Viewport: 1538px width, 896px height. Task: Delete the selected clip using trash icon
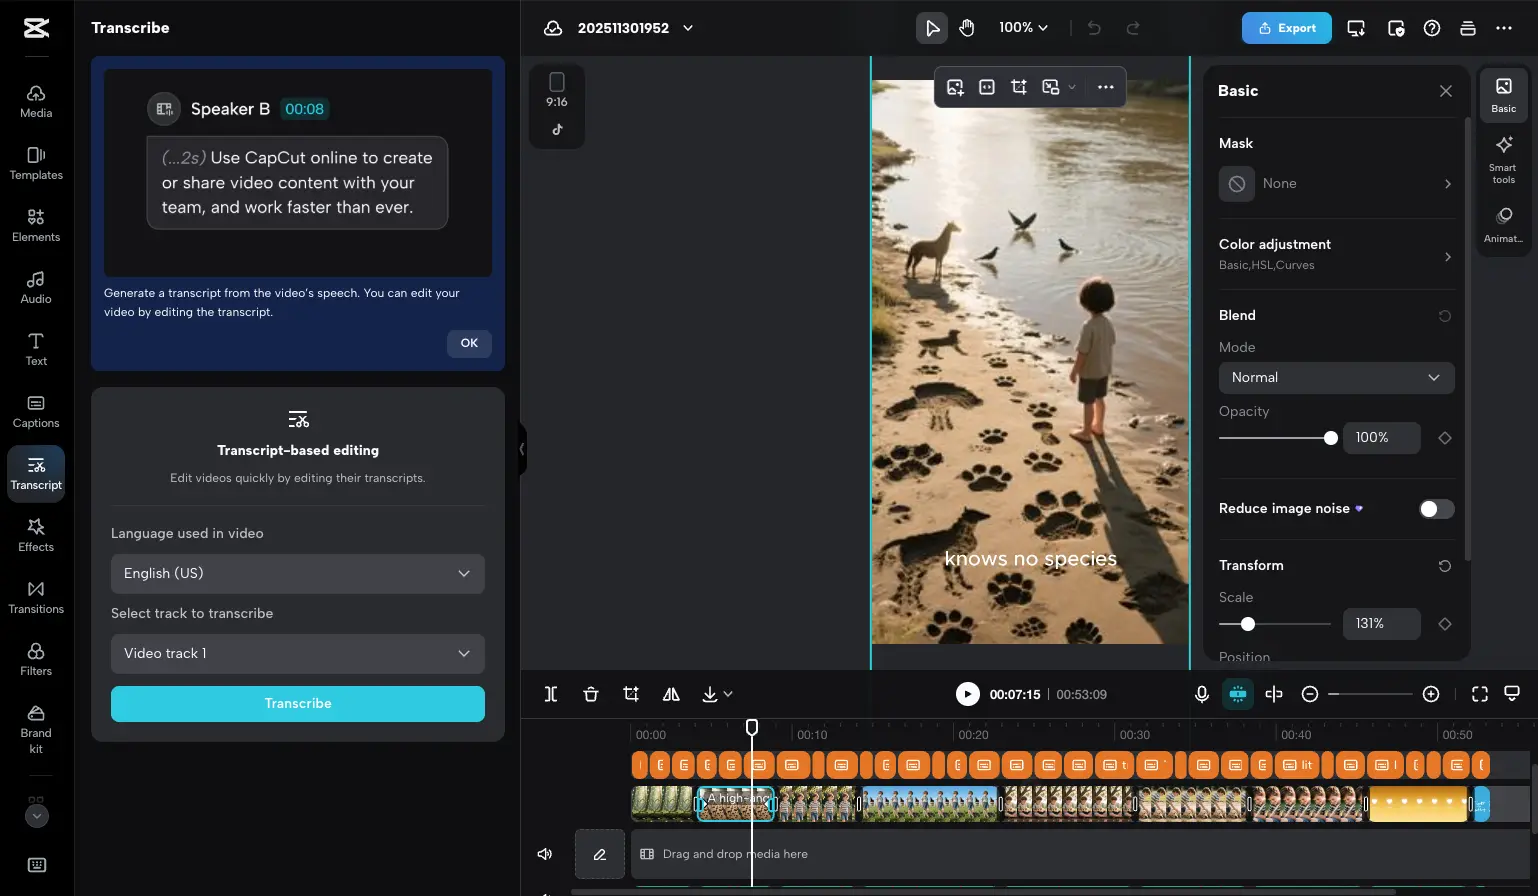pos(590,693)
